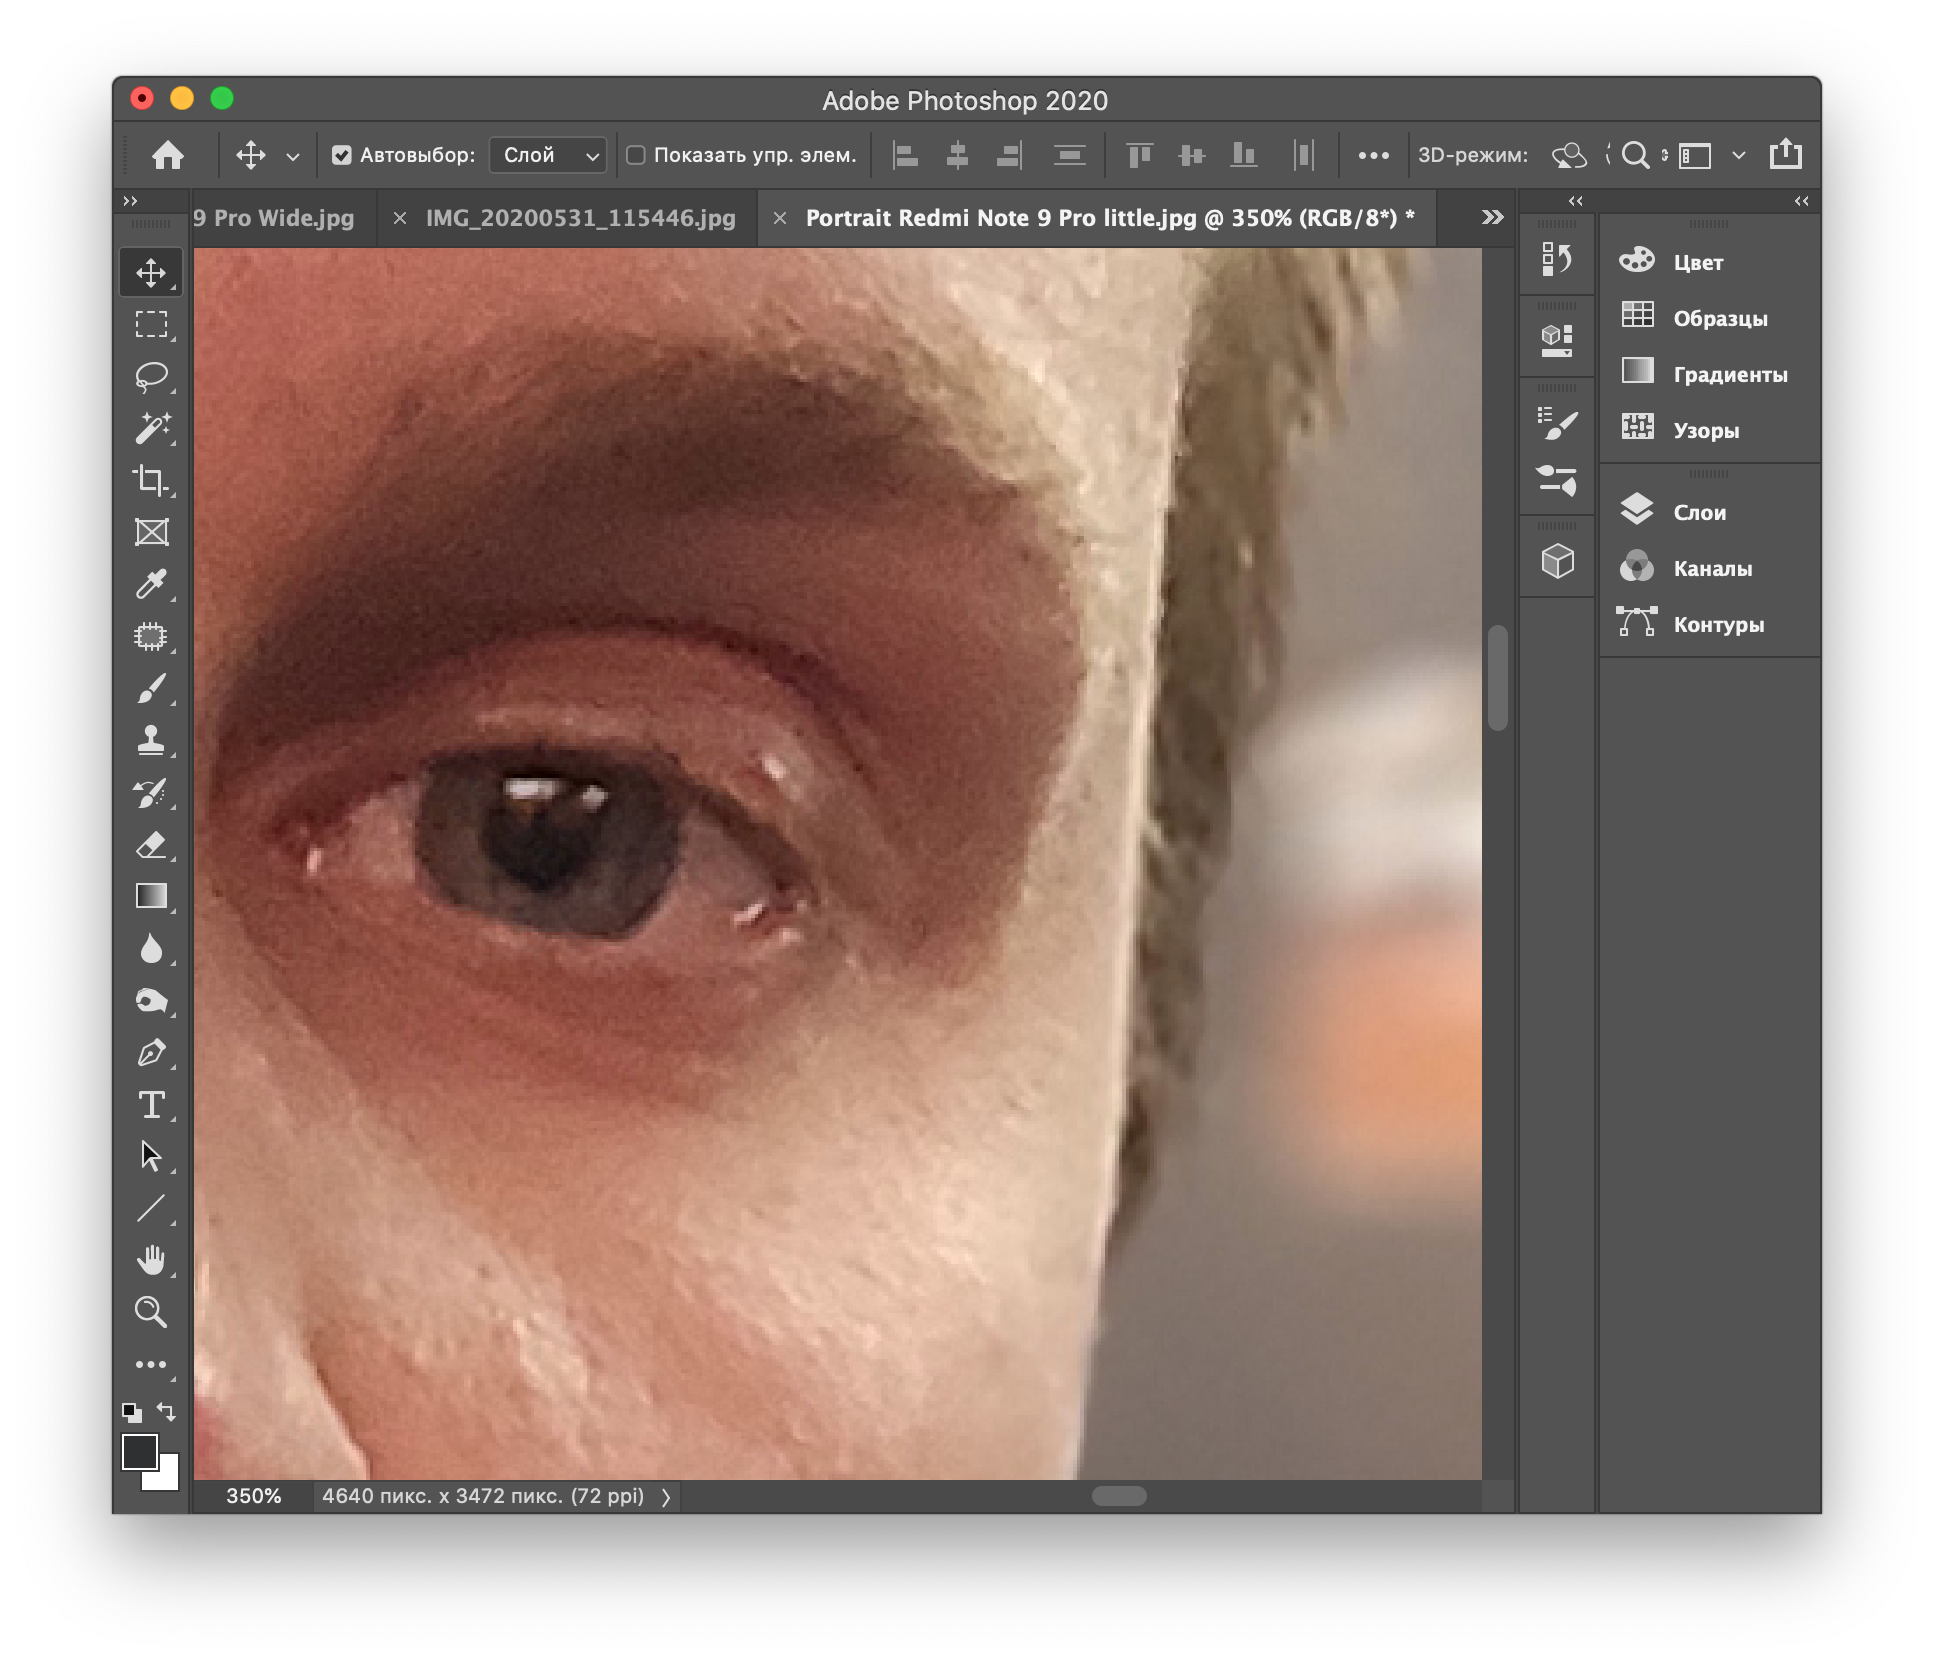Swap foreground and background colors
Screen dimensions: 1934x1662
click(x=167, y=1412)
